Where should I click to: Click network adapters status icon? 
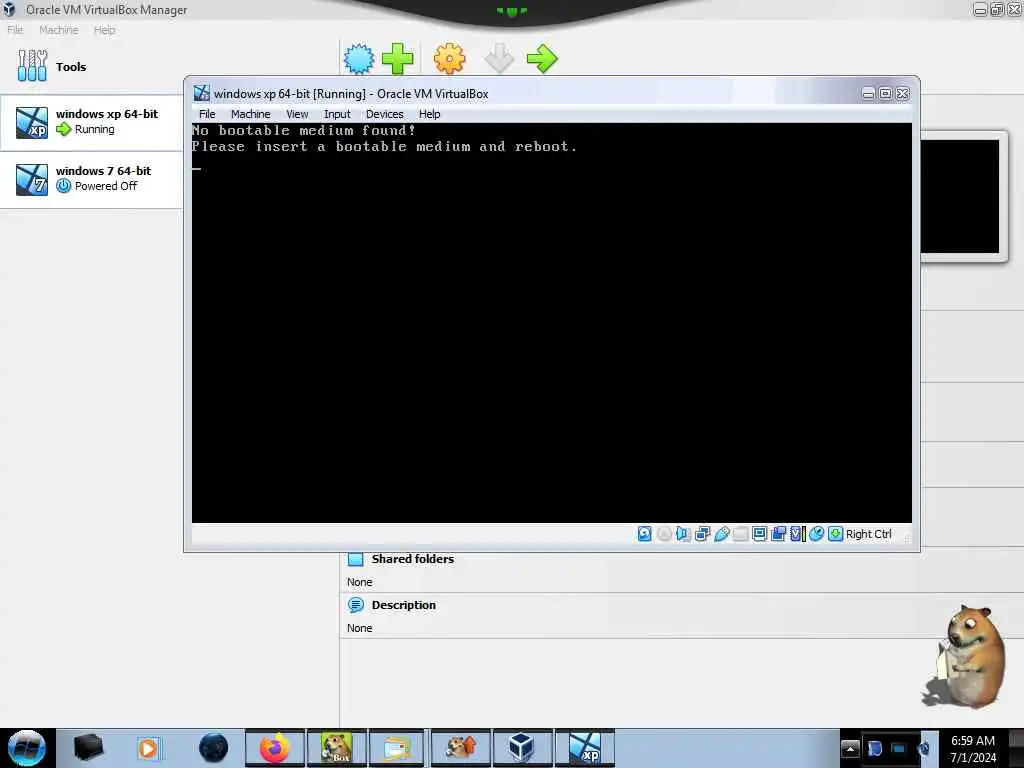click(x=703, y=534)
